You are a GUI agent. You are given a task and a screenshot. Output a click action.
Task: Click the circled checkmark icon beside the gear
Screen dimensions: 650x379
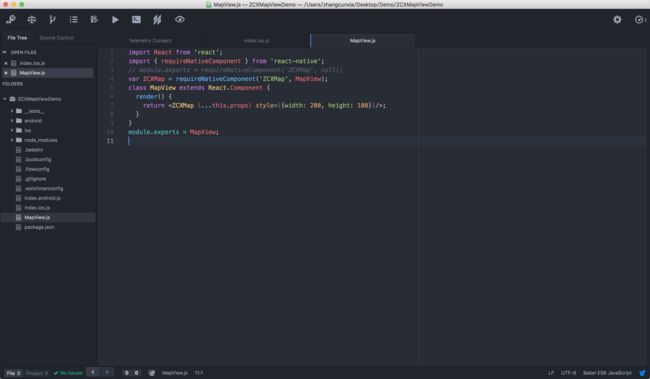point(639,19)
